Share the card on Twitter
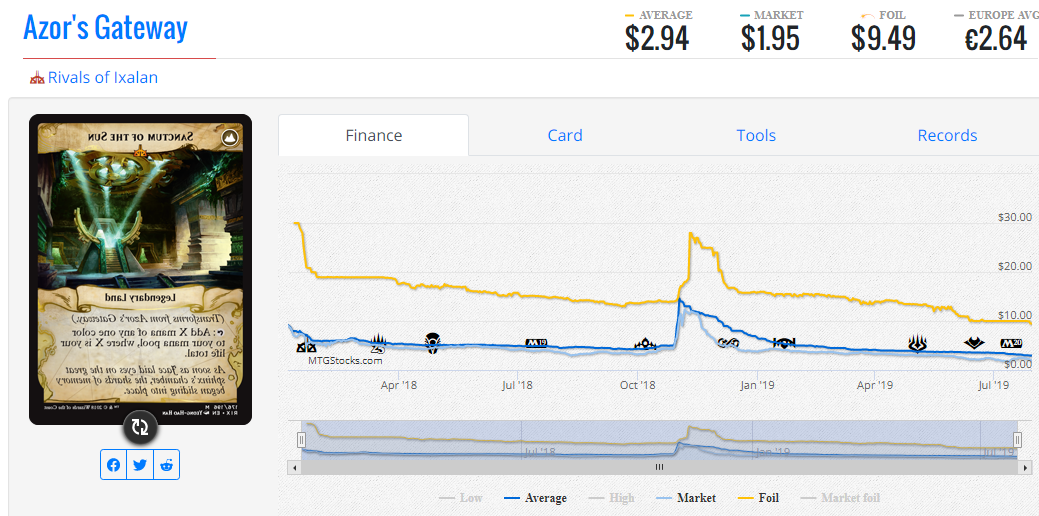 (x=140, y=465)
